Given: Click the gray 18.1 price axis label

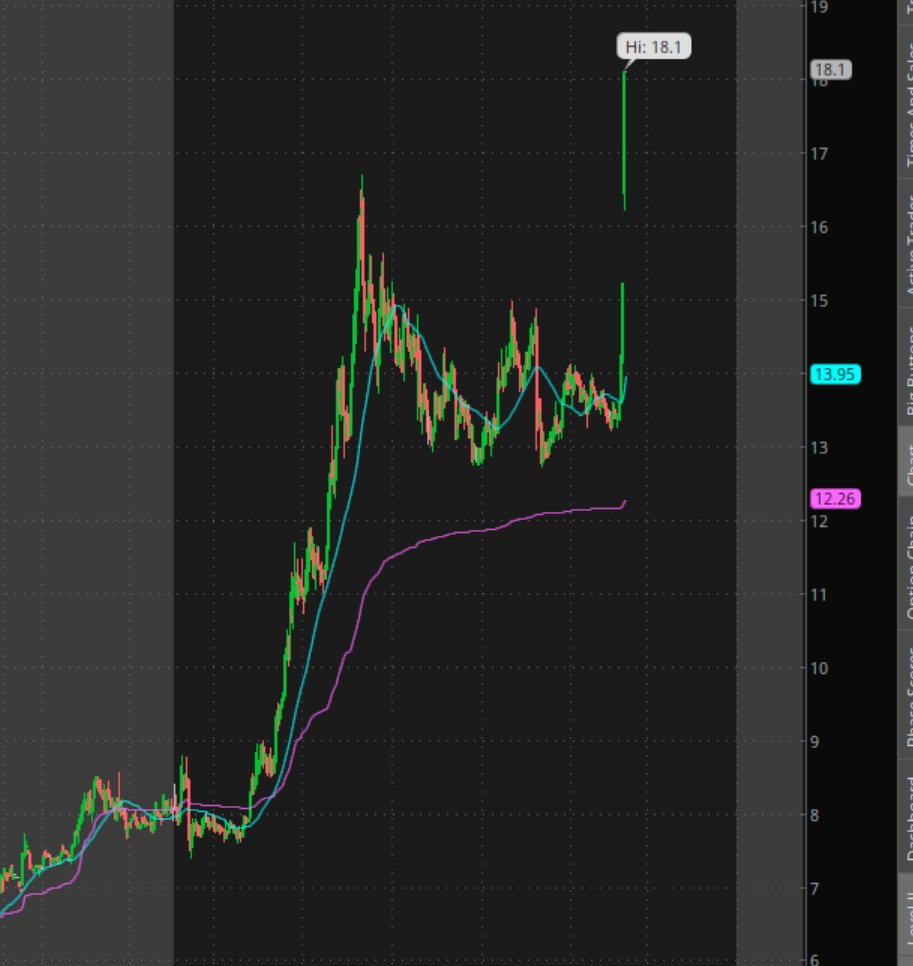Looking at the screenshot, I should 830,70.
